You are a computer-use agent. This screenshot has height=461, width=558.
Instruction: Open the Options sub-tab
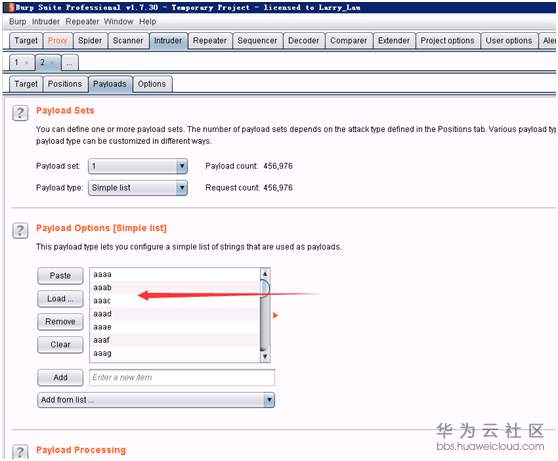(152, 84)
